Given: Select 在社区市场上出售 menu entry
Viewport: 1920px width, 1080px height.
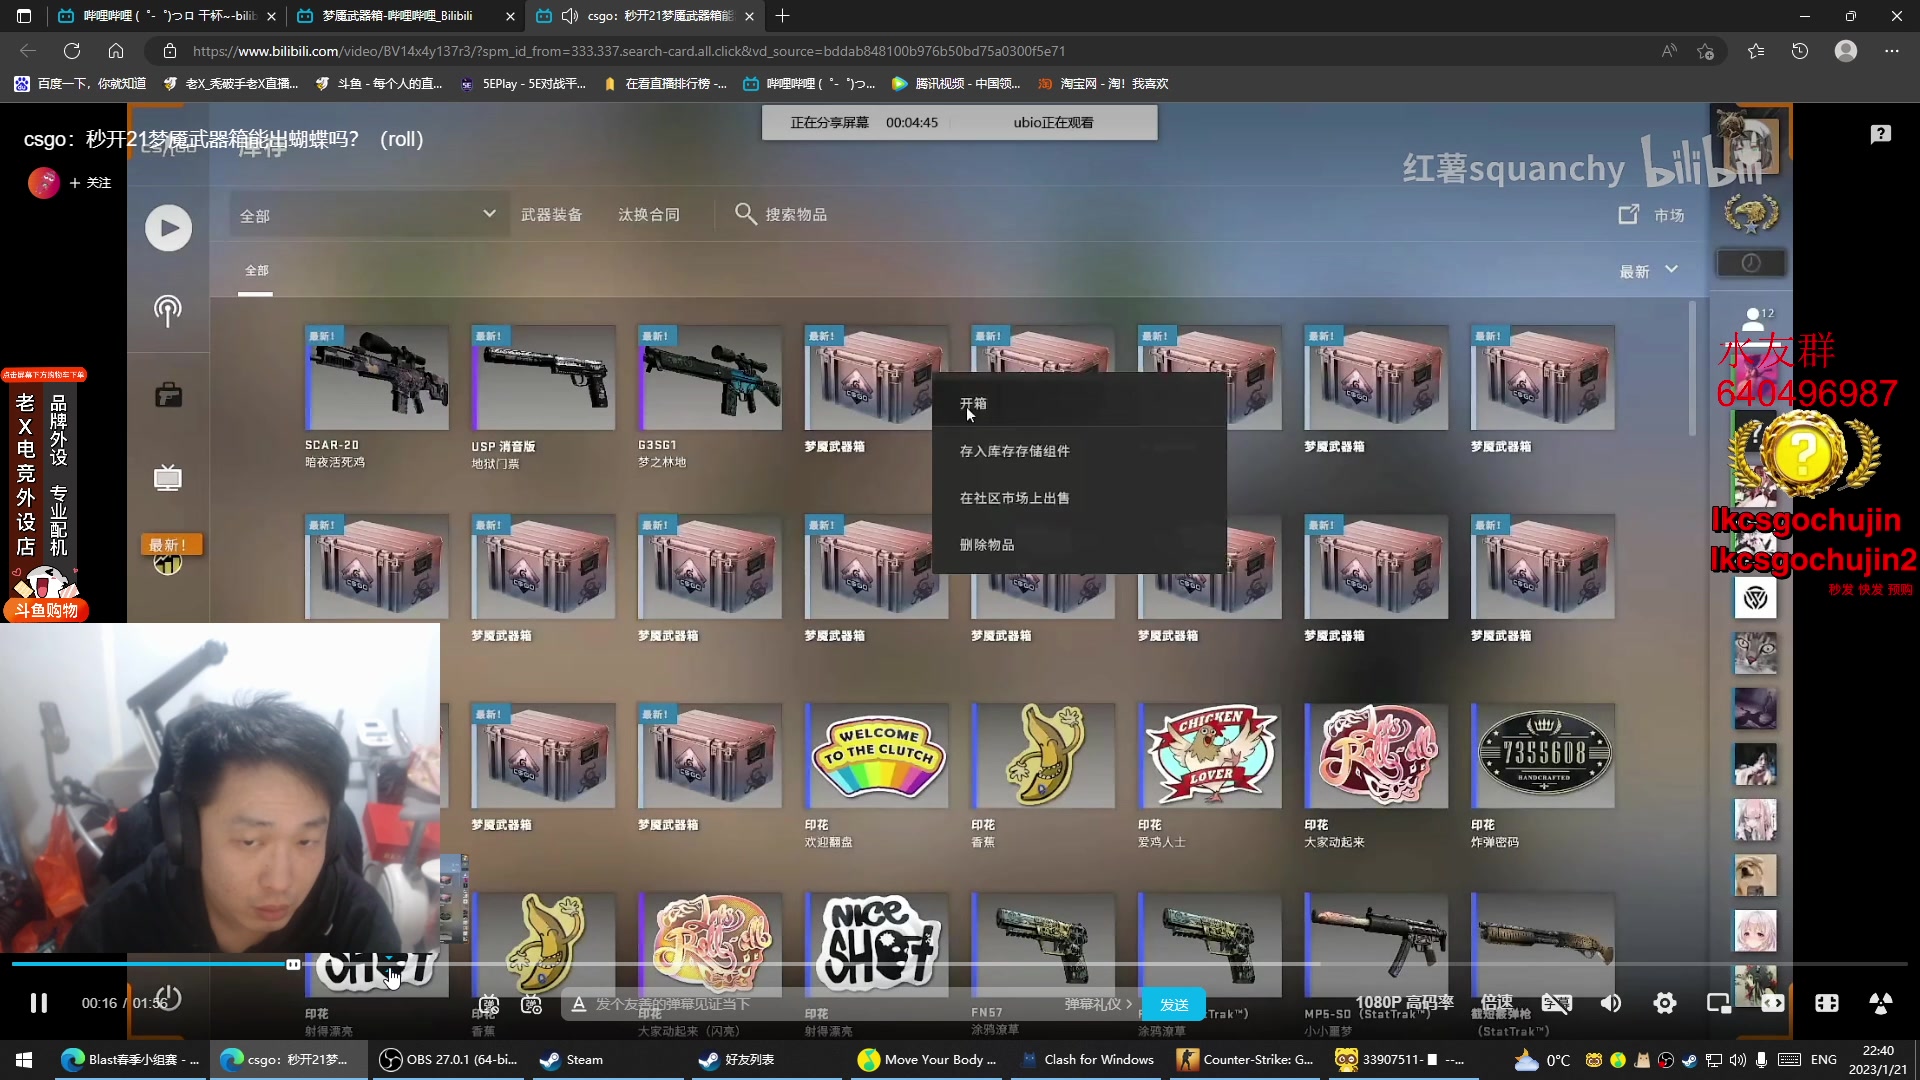Looking at the screenshot, I should (1079, 498).
